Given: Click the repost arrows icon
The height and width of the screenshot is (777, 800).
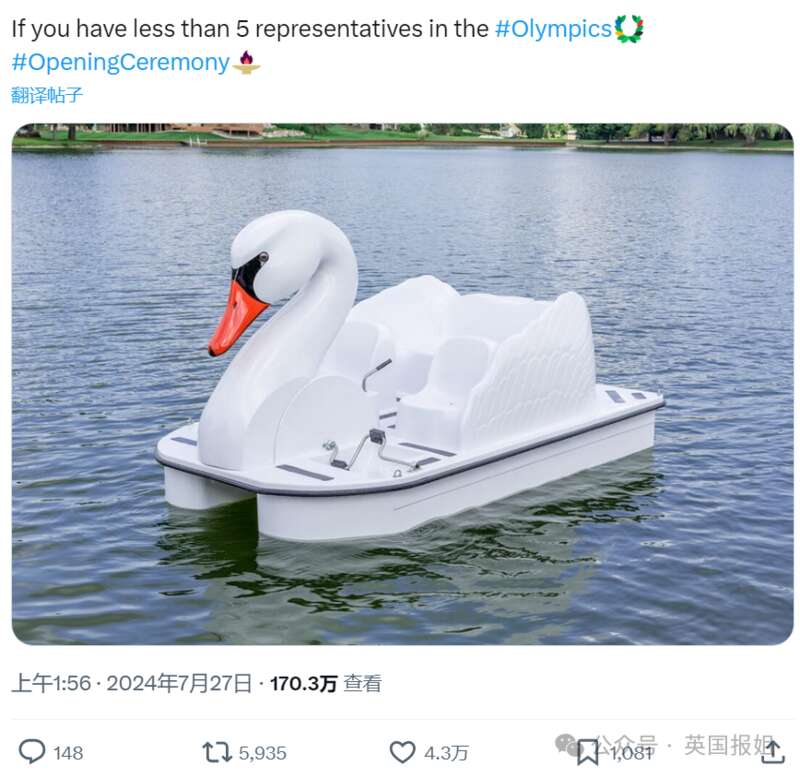Looking at the screenshot, I should point(217,753).
